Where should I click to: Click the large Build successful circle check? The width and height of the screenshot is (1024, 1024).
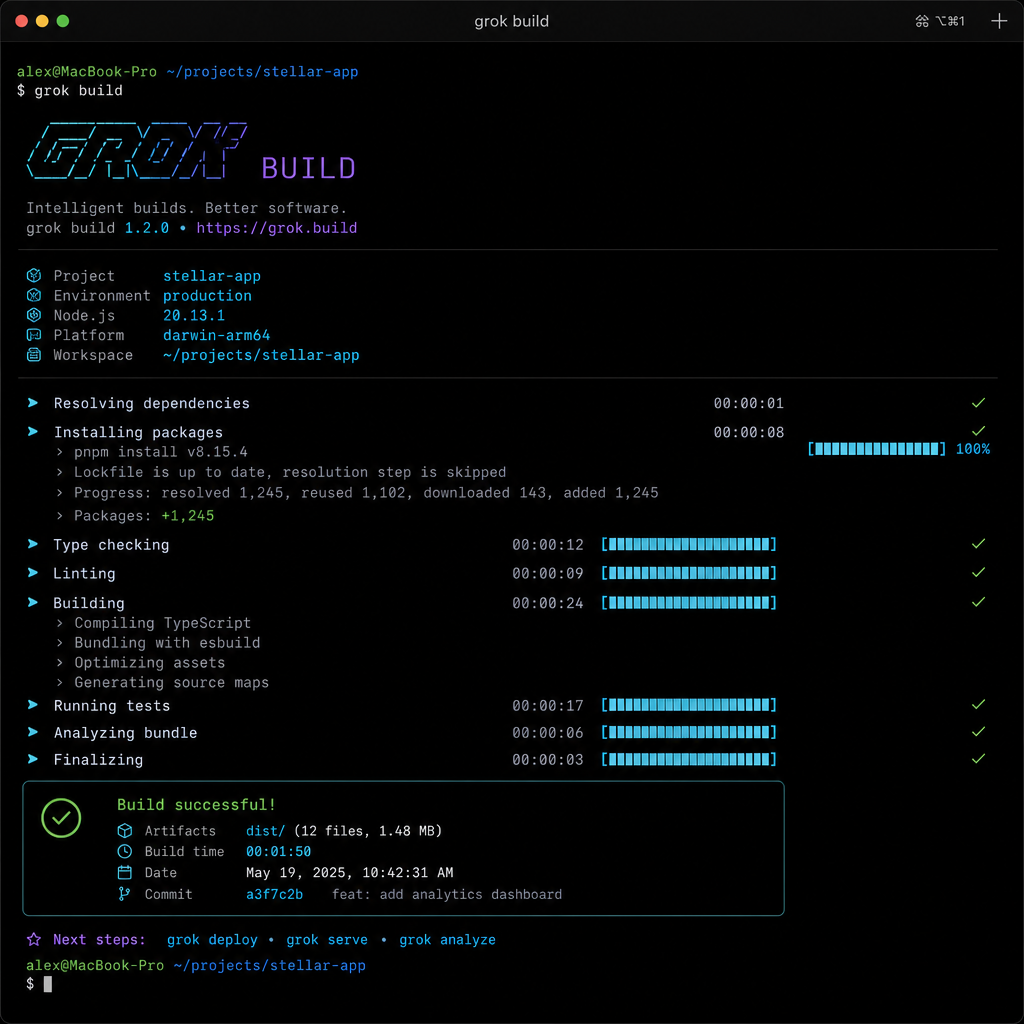[61, 818]
